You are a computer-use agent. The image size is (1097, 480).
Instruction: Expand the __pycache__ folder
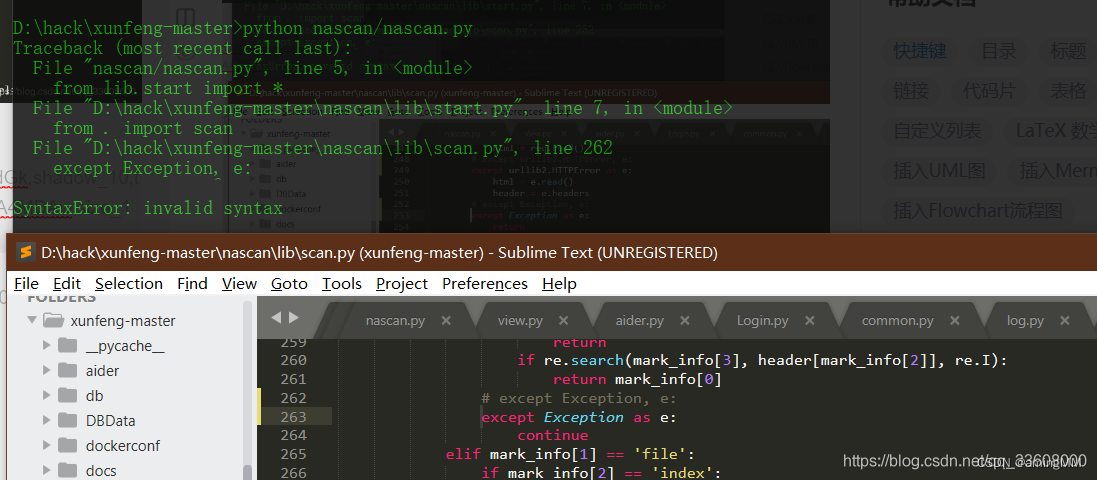[46, 346]
